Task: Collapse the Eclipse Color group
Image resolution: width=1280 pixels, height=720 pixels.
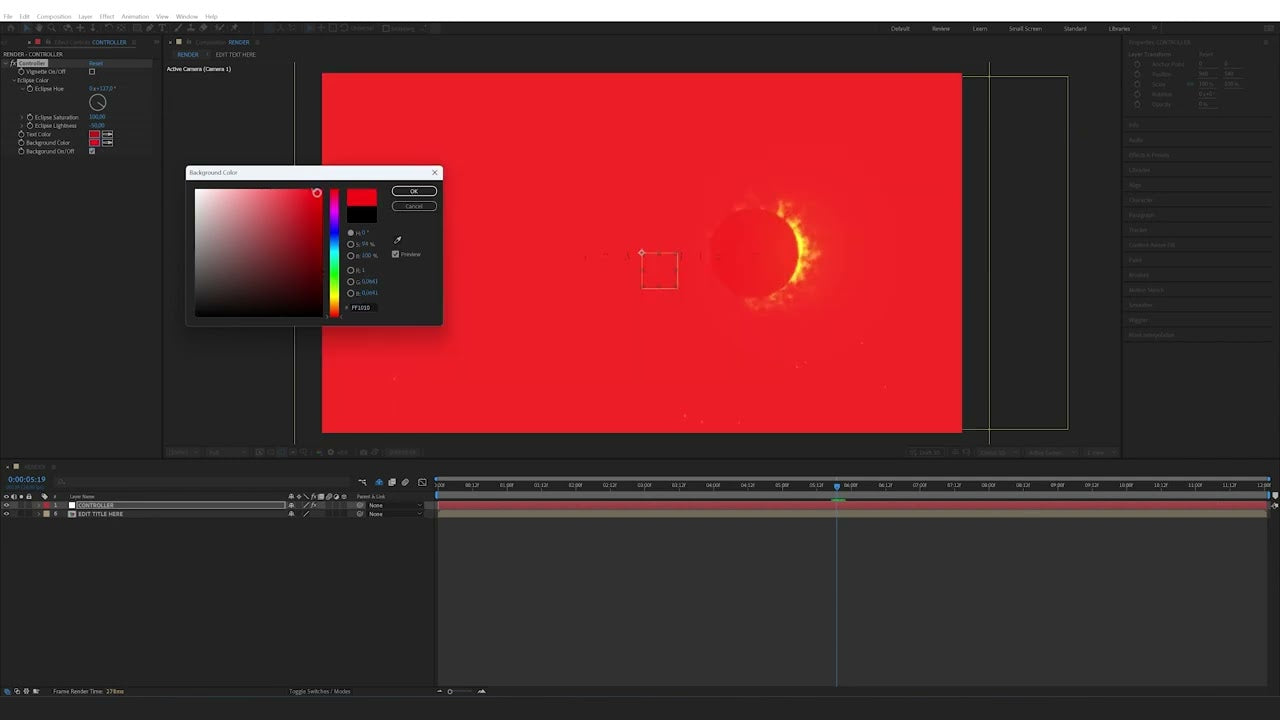Action: point(14,80)
